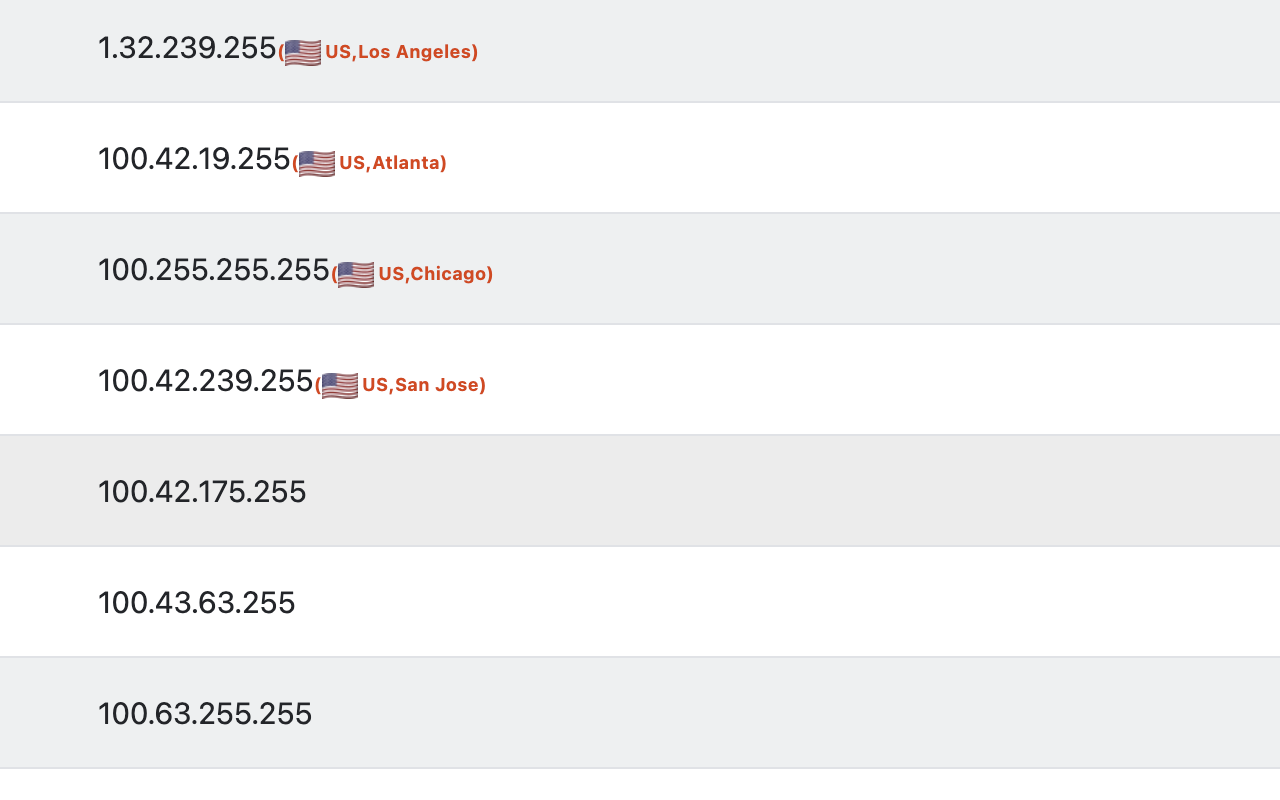
Task: Open the IP address 100.42.239.255
Action: coord(206,381)
